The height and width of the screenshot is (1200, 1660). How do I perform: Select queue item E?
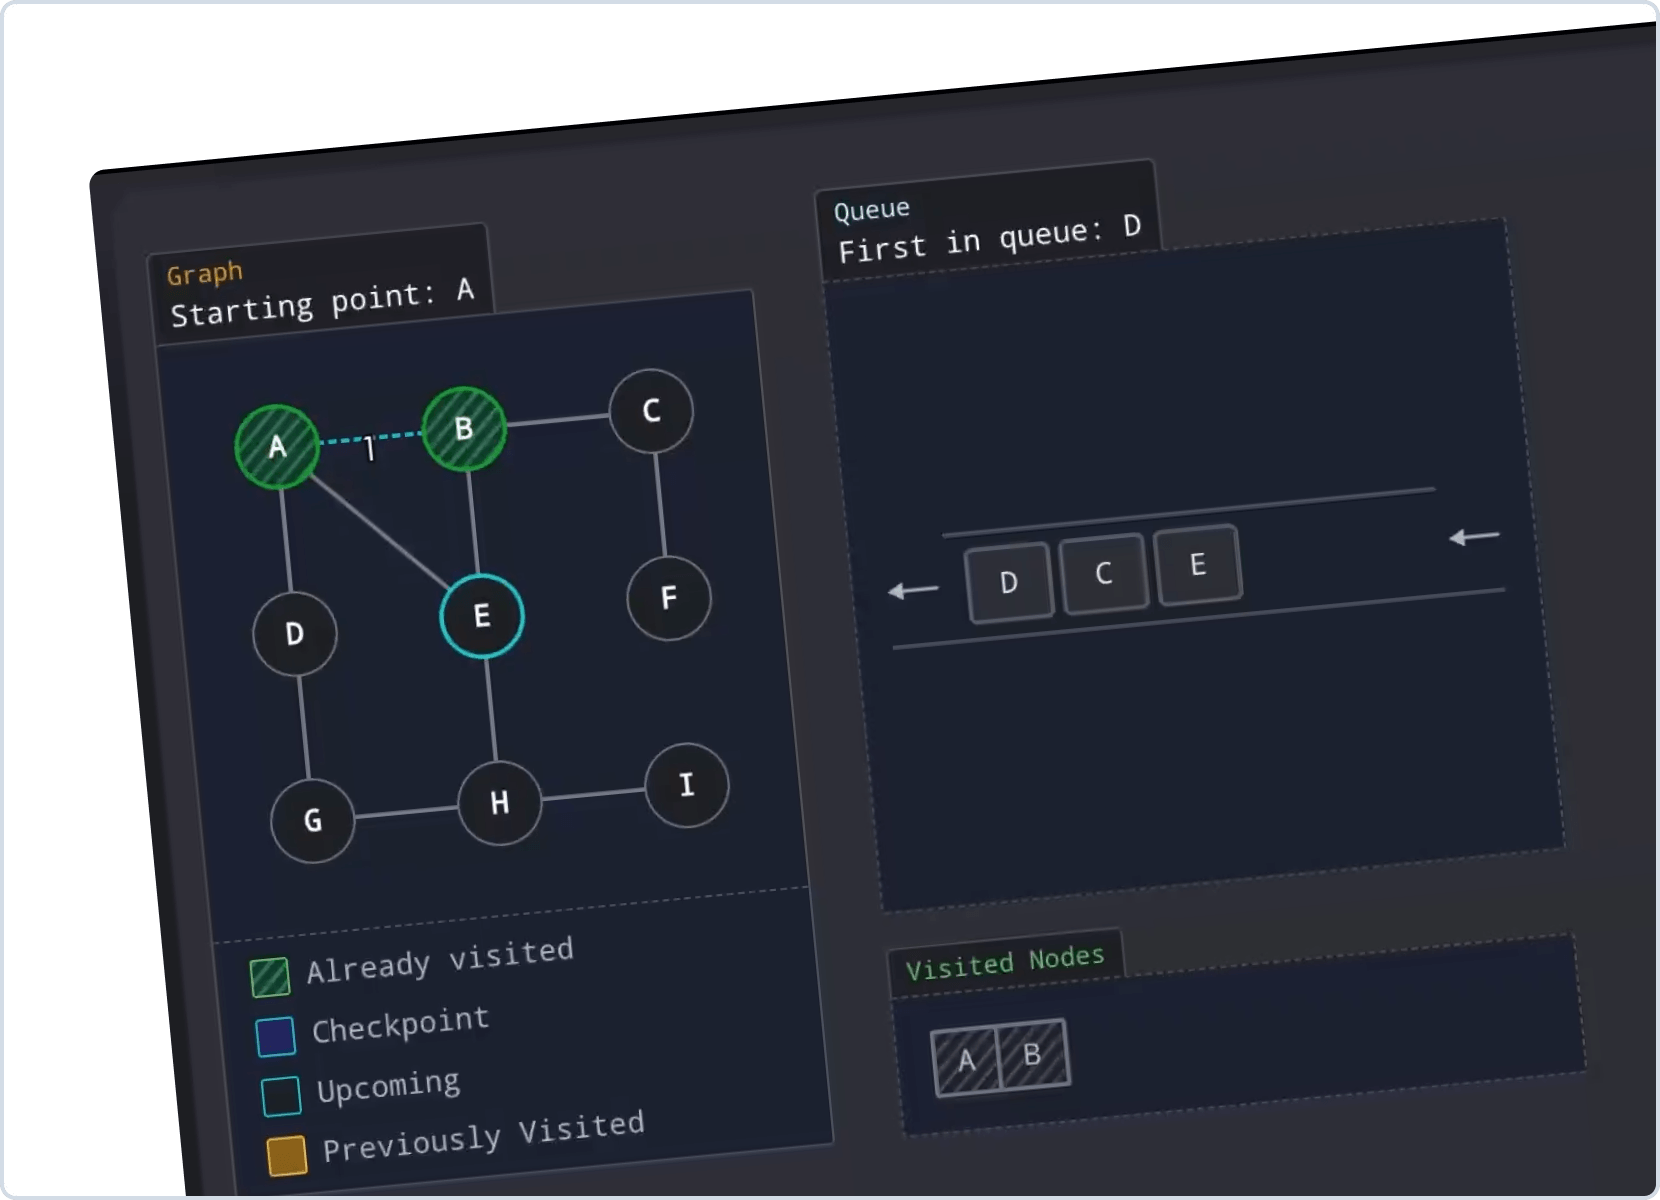click(x=1198, y=564)
